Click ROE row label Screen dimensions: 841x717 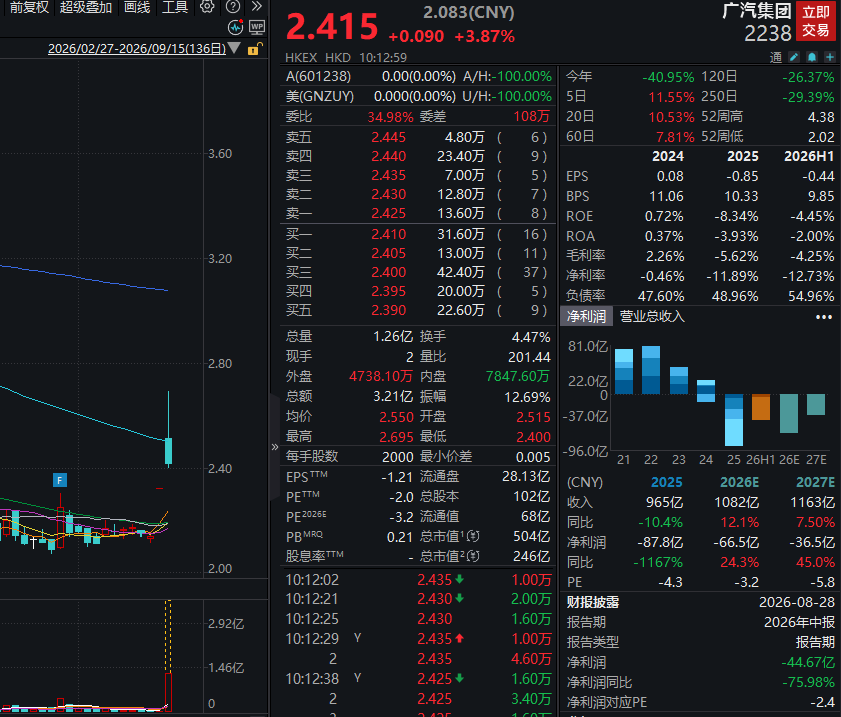[x=579, y=217]
